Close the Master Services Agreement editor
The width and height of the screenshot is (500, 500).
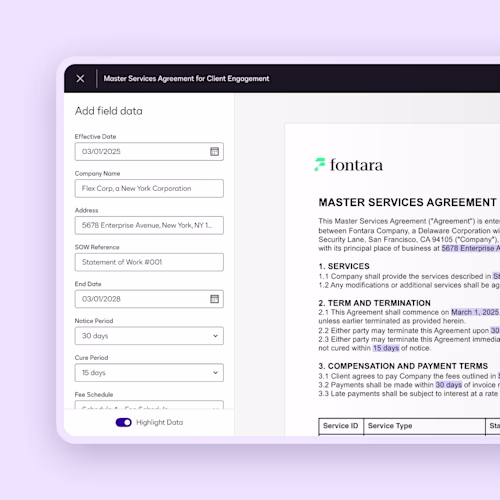point(80,78)
